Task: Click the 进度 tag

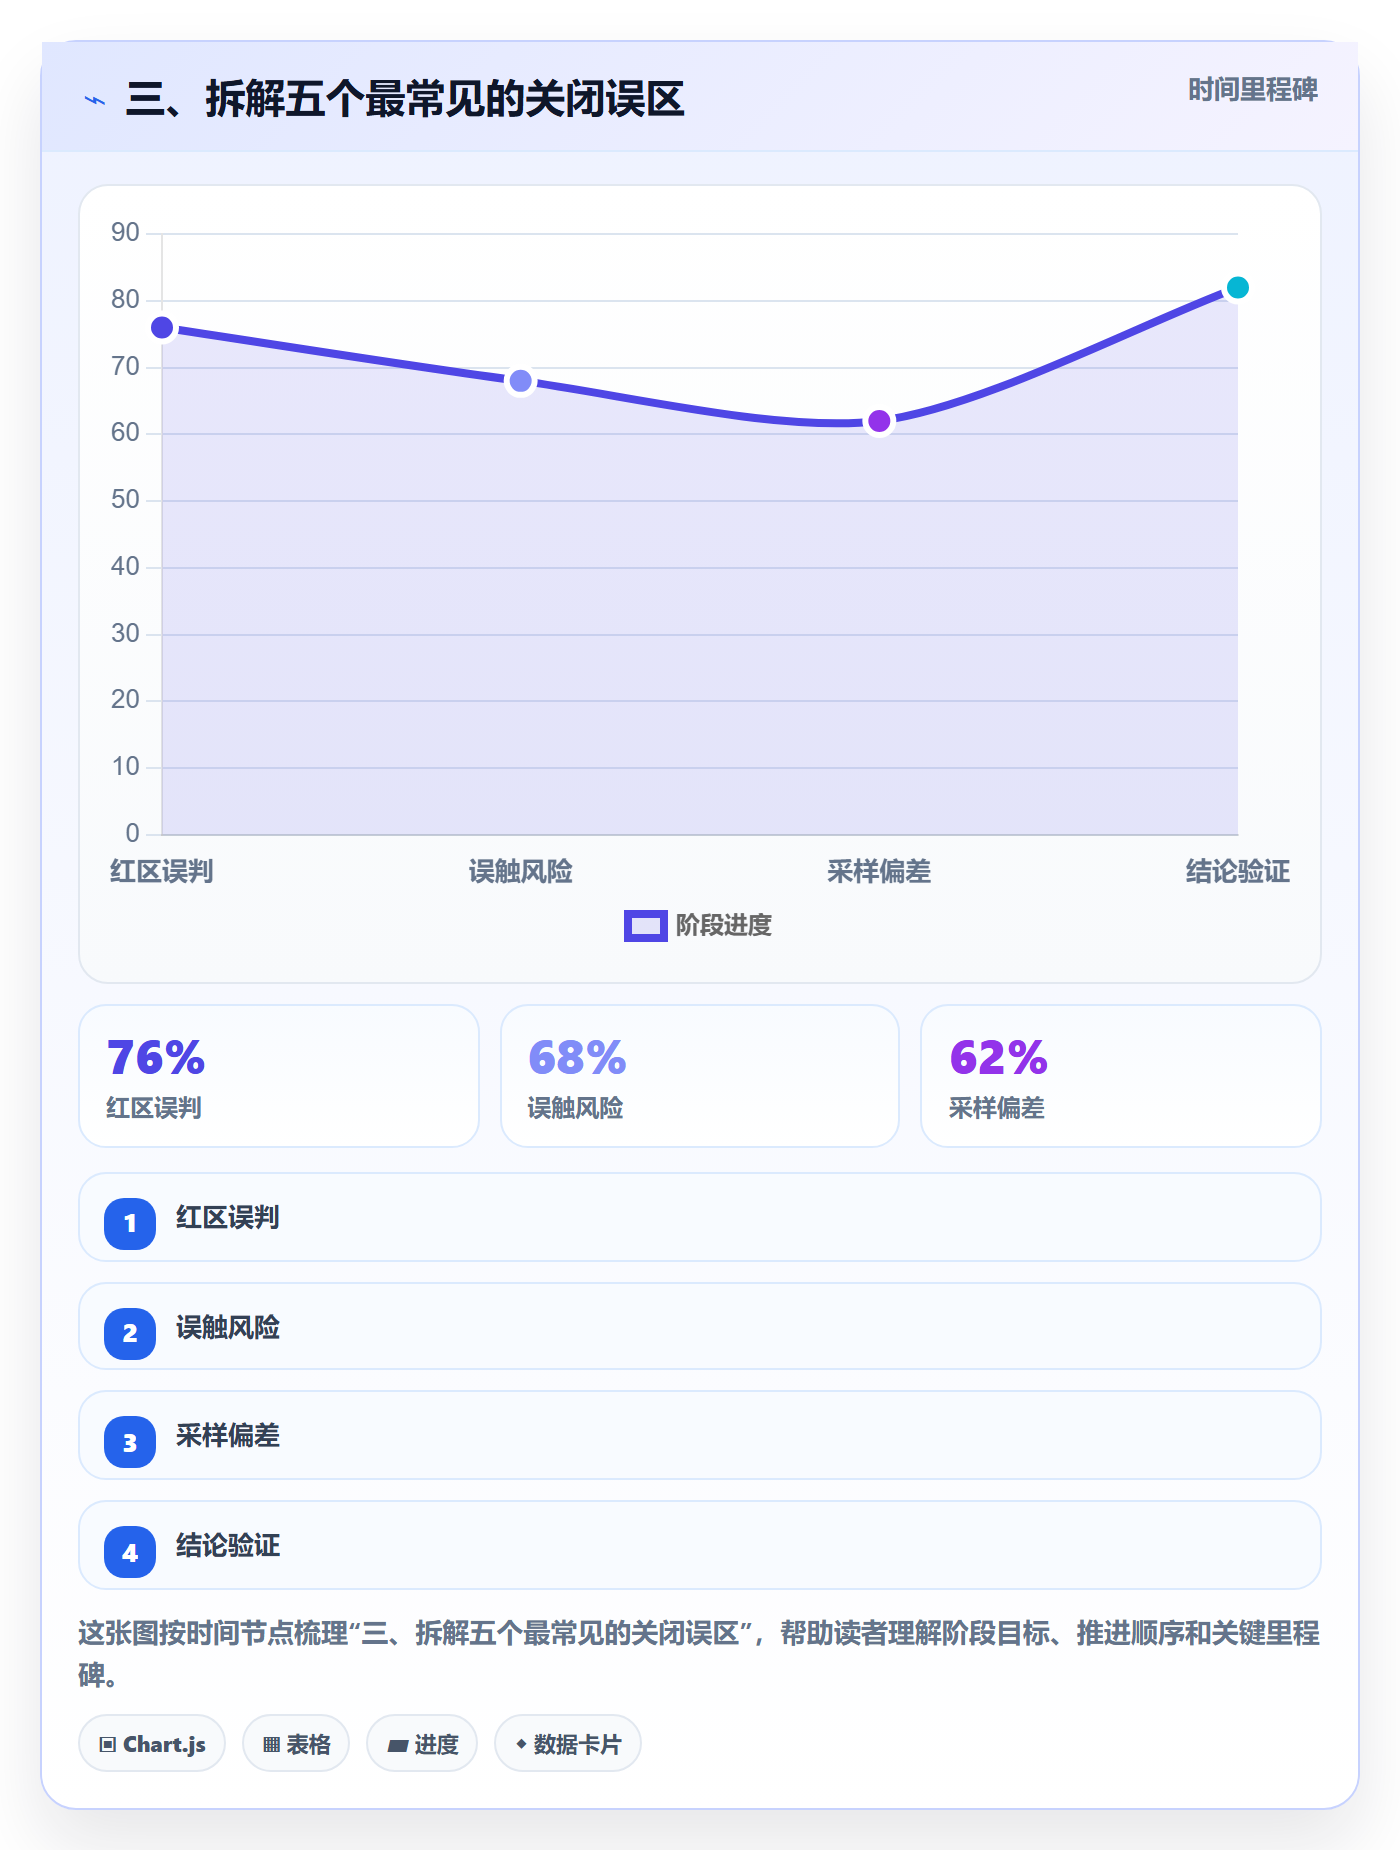Action: (422, 1744)
